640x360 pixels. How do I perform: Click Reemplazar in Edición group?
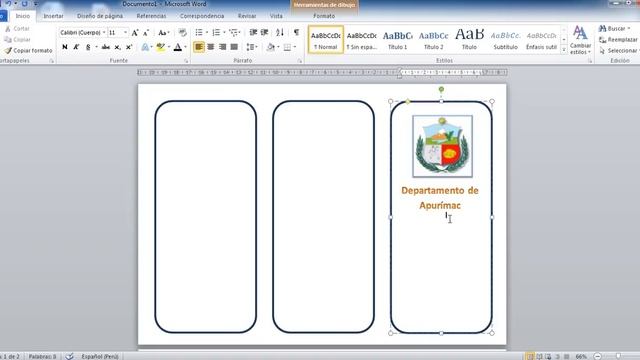pyautogui.click(x=619, y=40)
